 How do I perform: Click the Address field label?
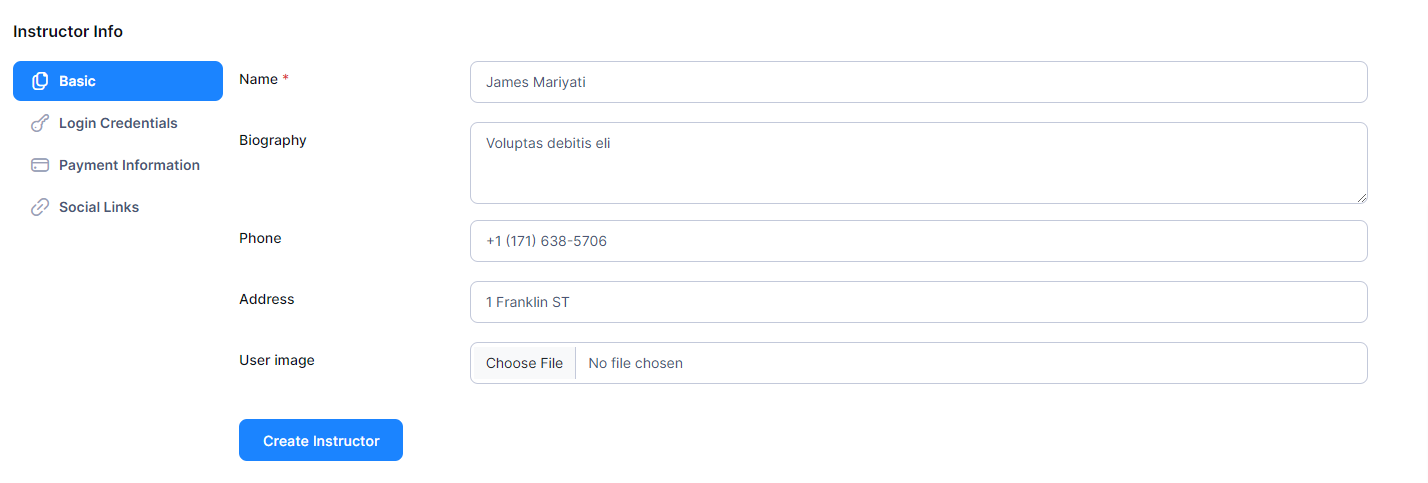266,299
